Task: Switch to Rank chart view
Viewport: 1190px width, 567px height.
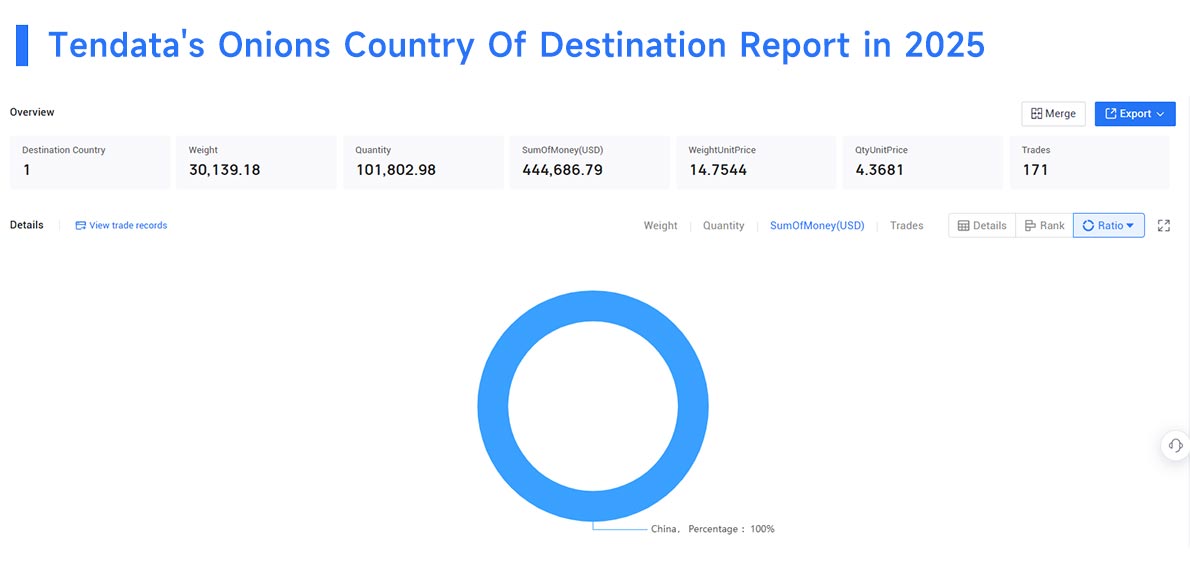Action: [1044, 225]
